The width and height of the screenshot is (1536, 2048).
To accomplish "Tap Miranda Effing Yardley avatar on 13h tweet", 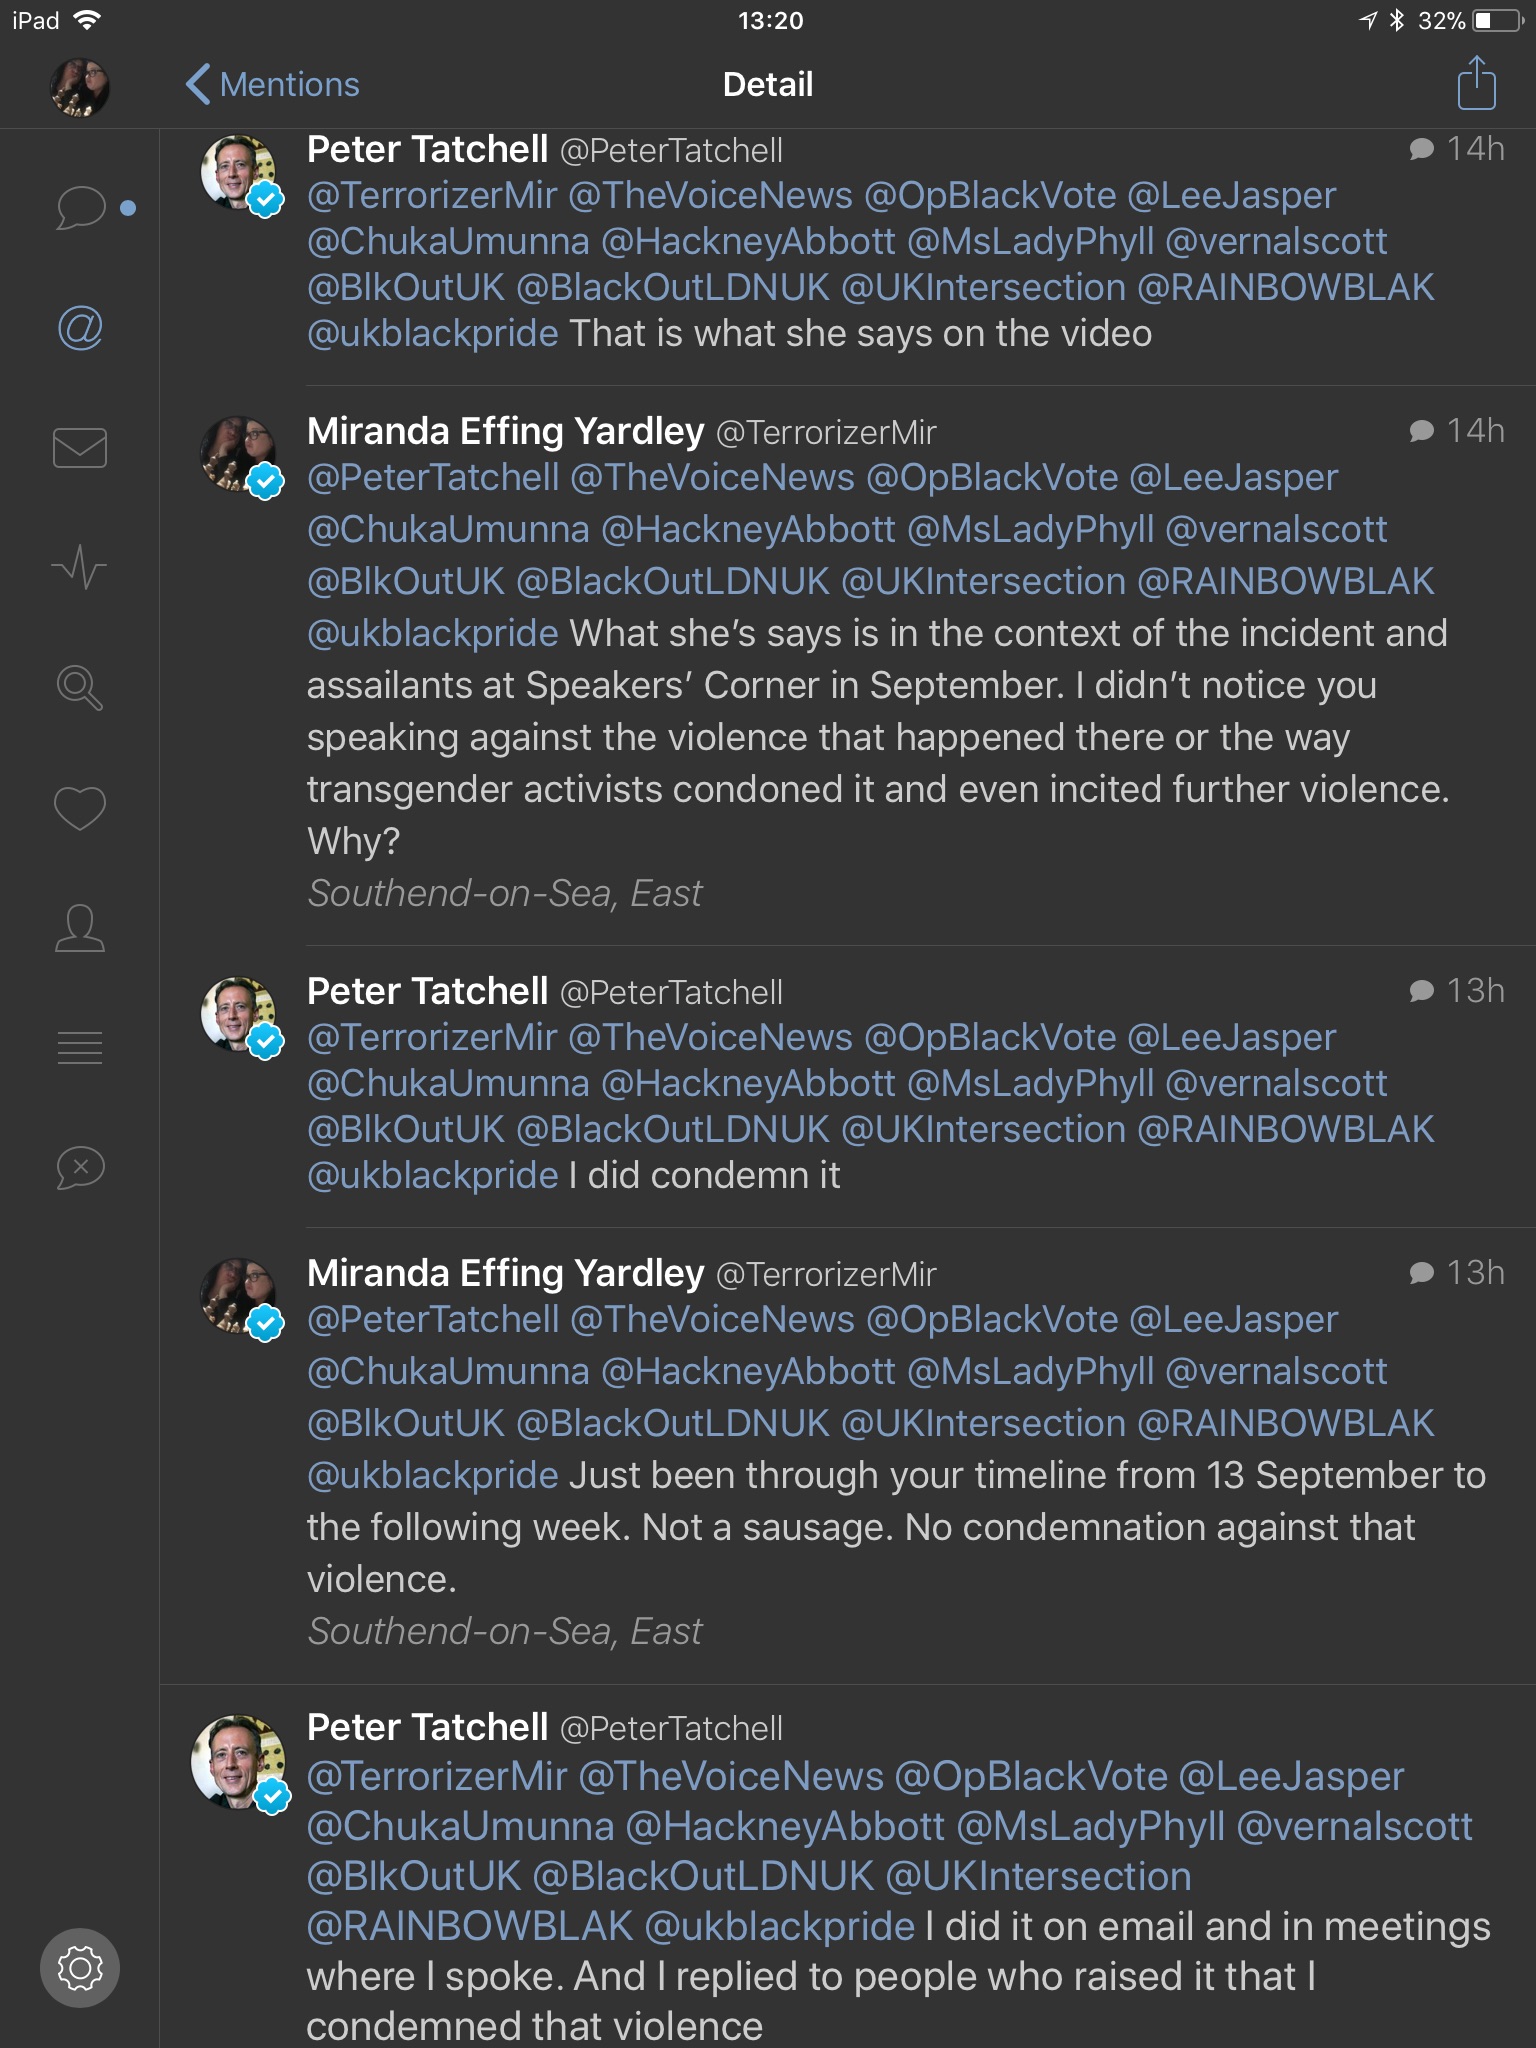I will 238,1296.
